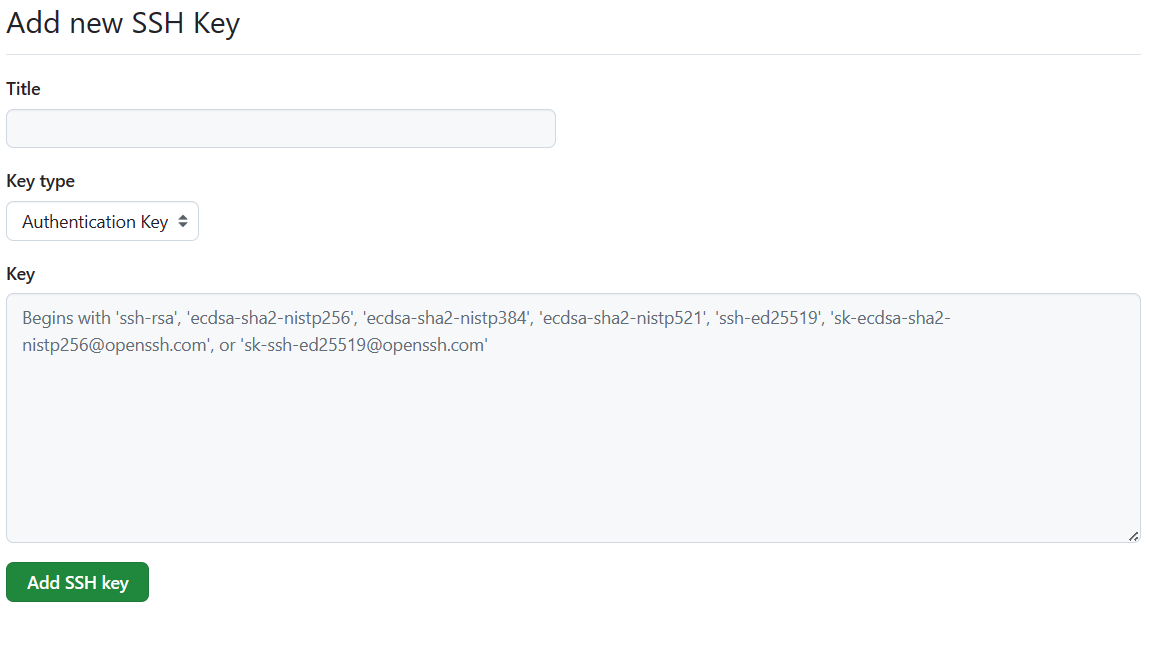Click placeholder text 'ecdsa-sha2-nistp256' in Key field
The image size is (1161, 652).
click(x=269, y=319)
